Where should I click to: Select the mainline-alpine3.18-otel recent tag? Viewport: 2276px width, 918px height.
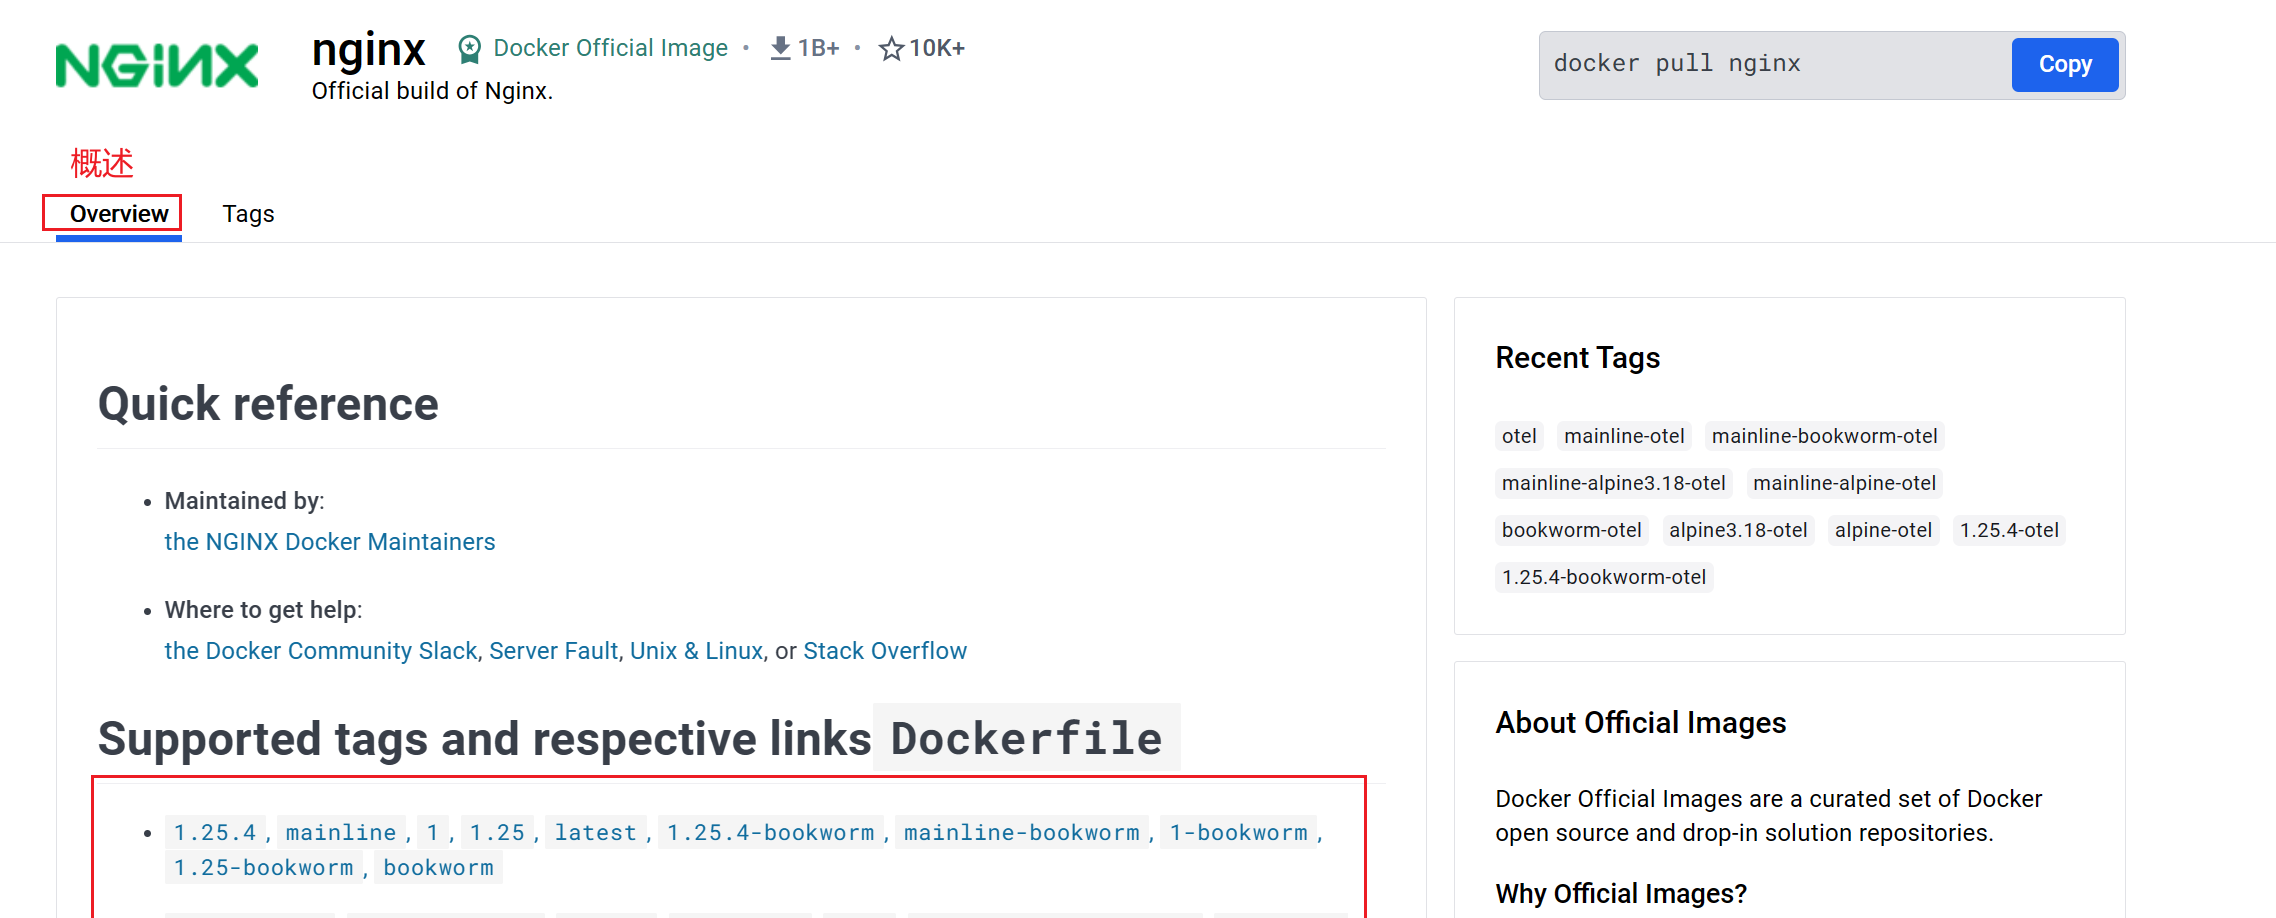(1613, 483)
